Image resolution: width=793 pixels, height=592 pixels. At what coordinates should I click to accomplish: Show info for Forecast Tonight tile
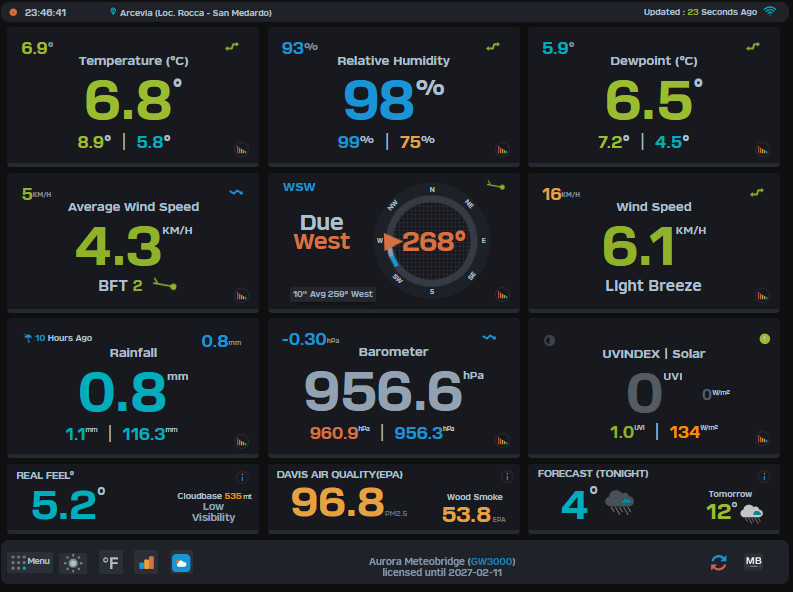[764, 477]
